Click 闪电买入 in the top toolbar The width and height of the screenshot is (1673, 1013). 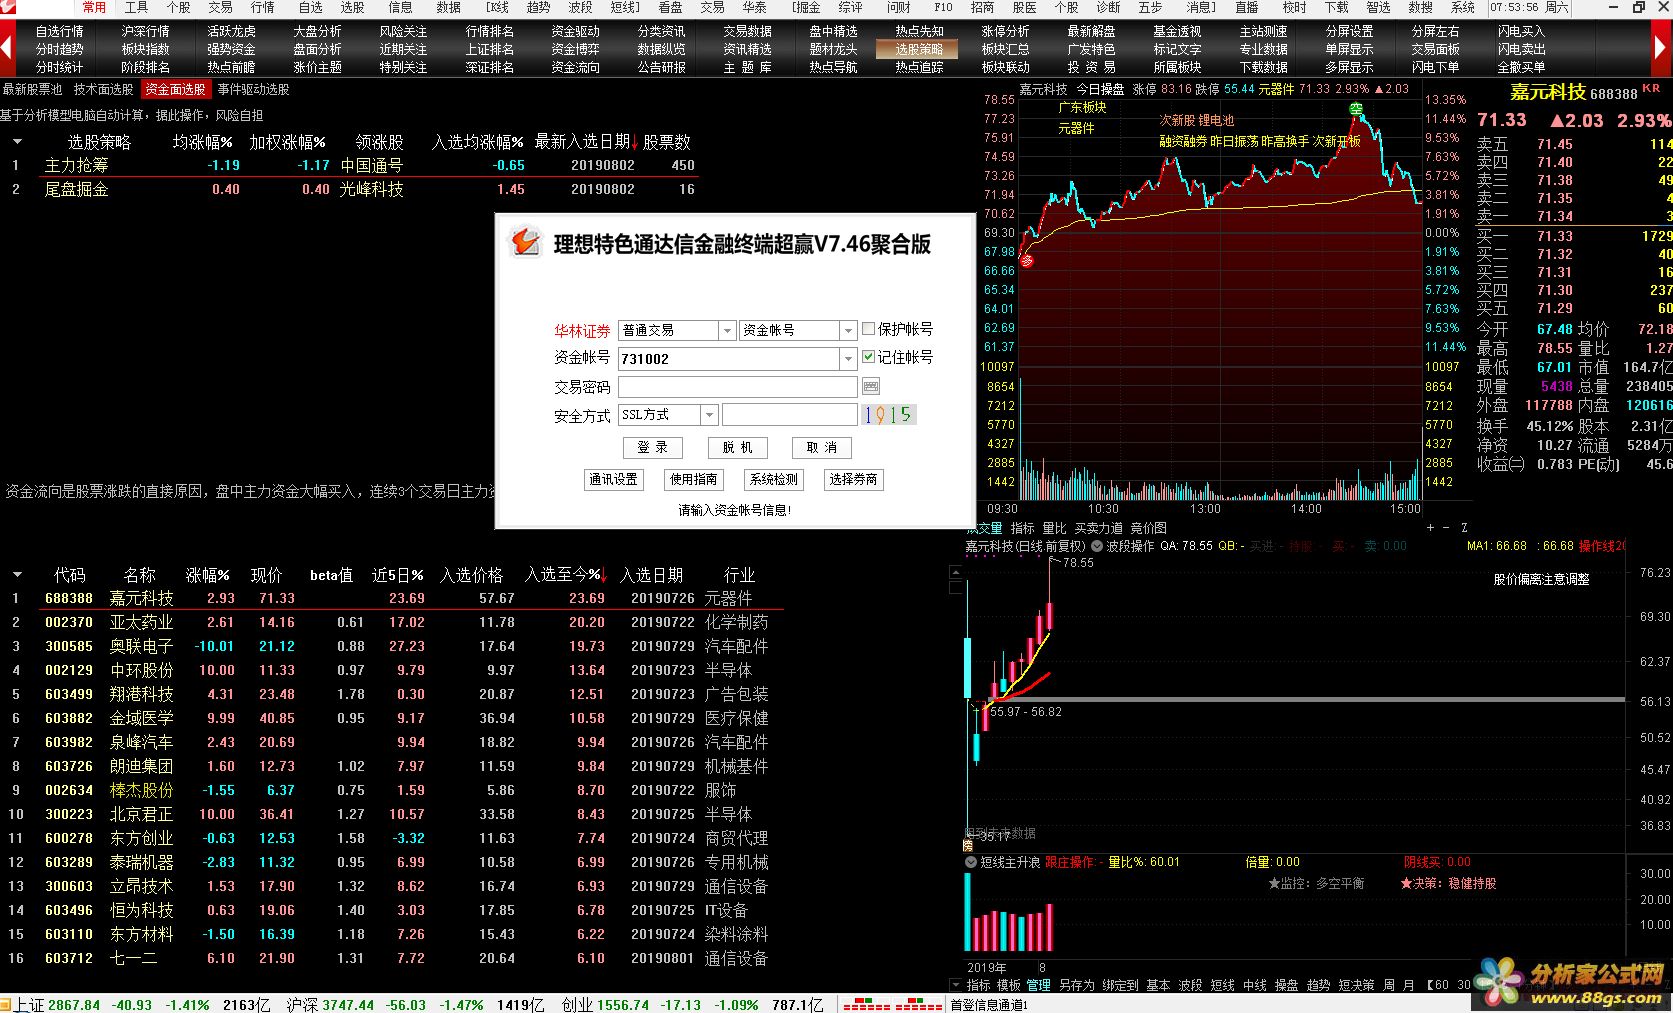[1521, 31]
